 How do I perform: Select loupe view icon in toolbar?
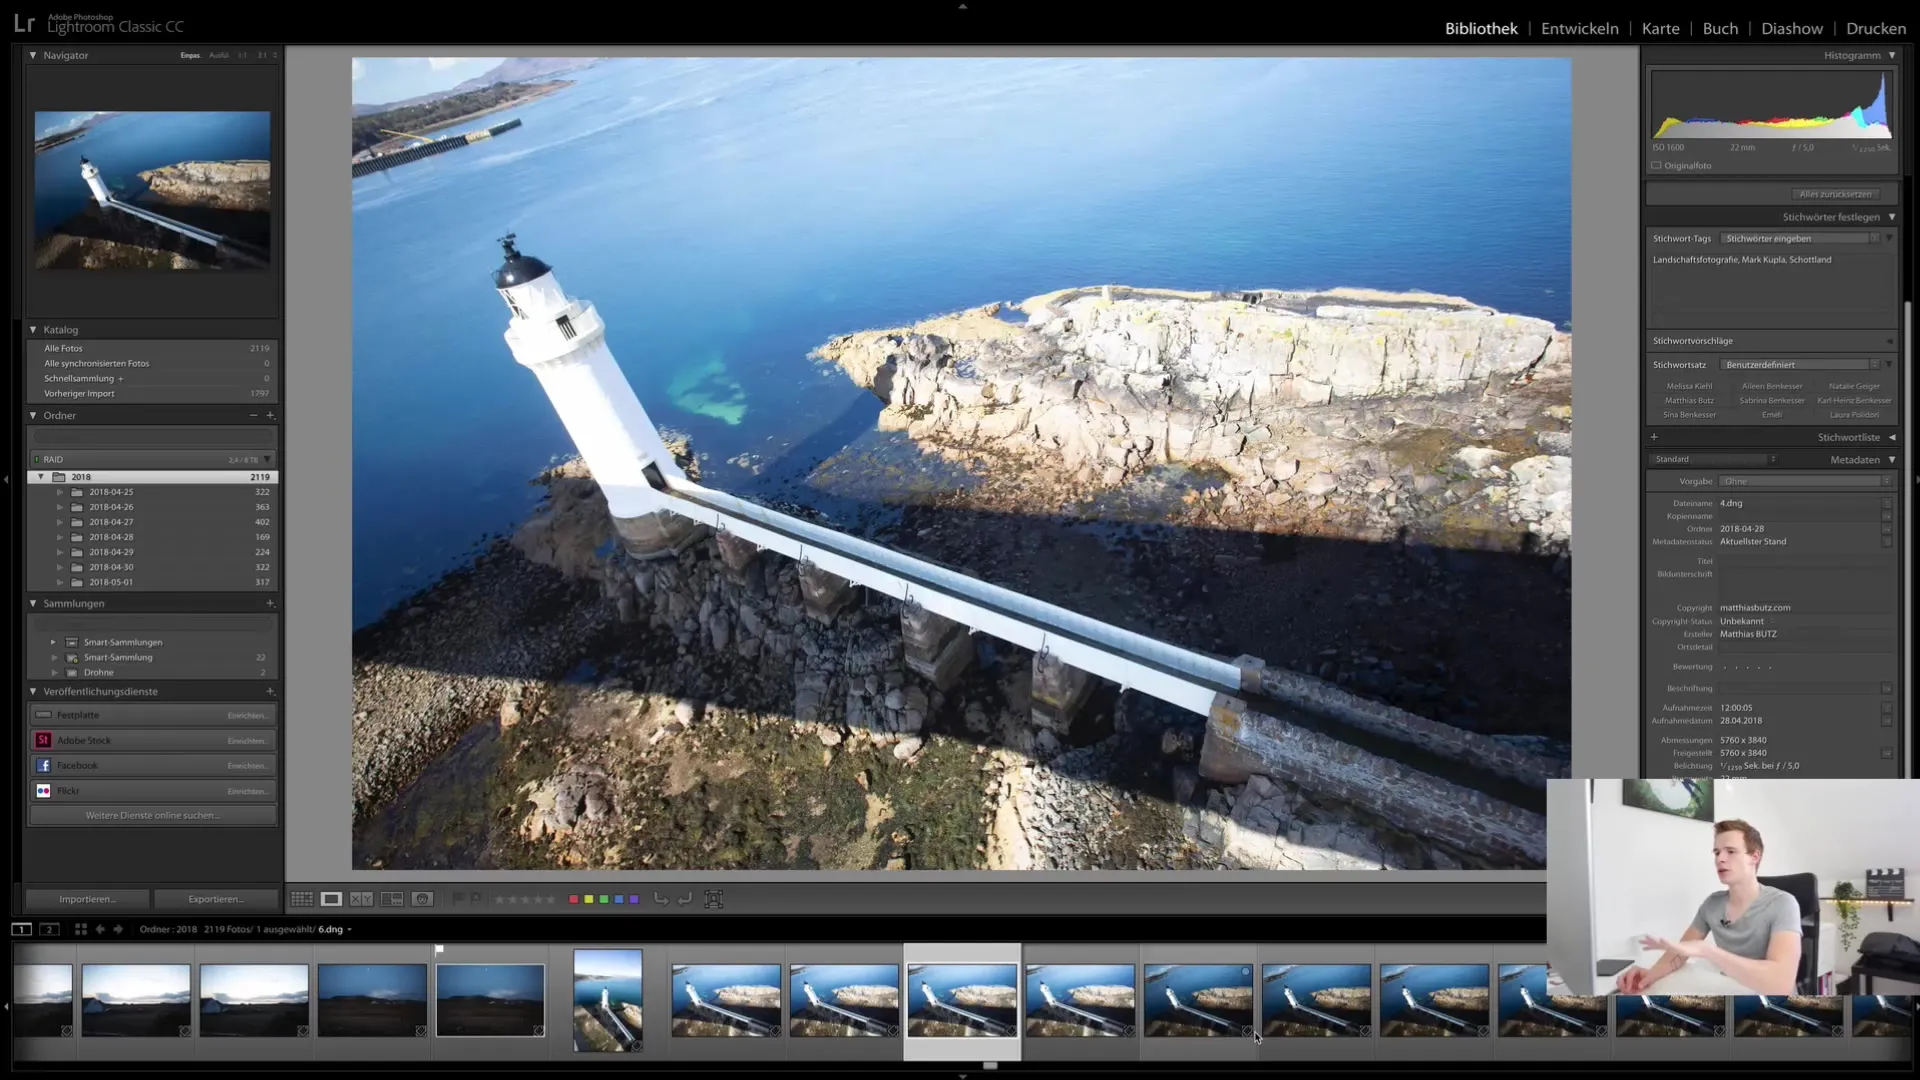[331, 899]
